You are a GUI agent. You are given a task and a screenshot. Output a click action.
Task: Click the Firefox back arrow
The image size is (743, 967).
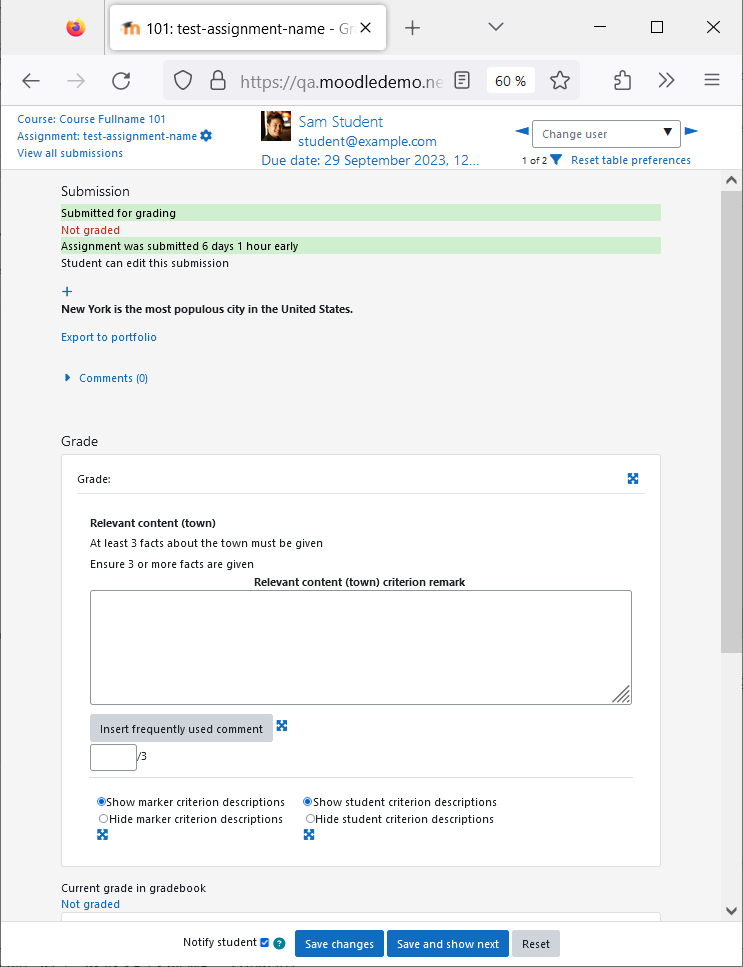coord(31,81)
